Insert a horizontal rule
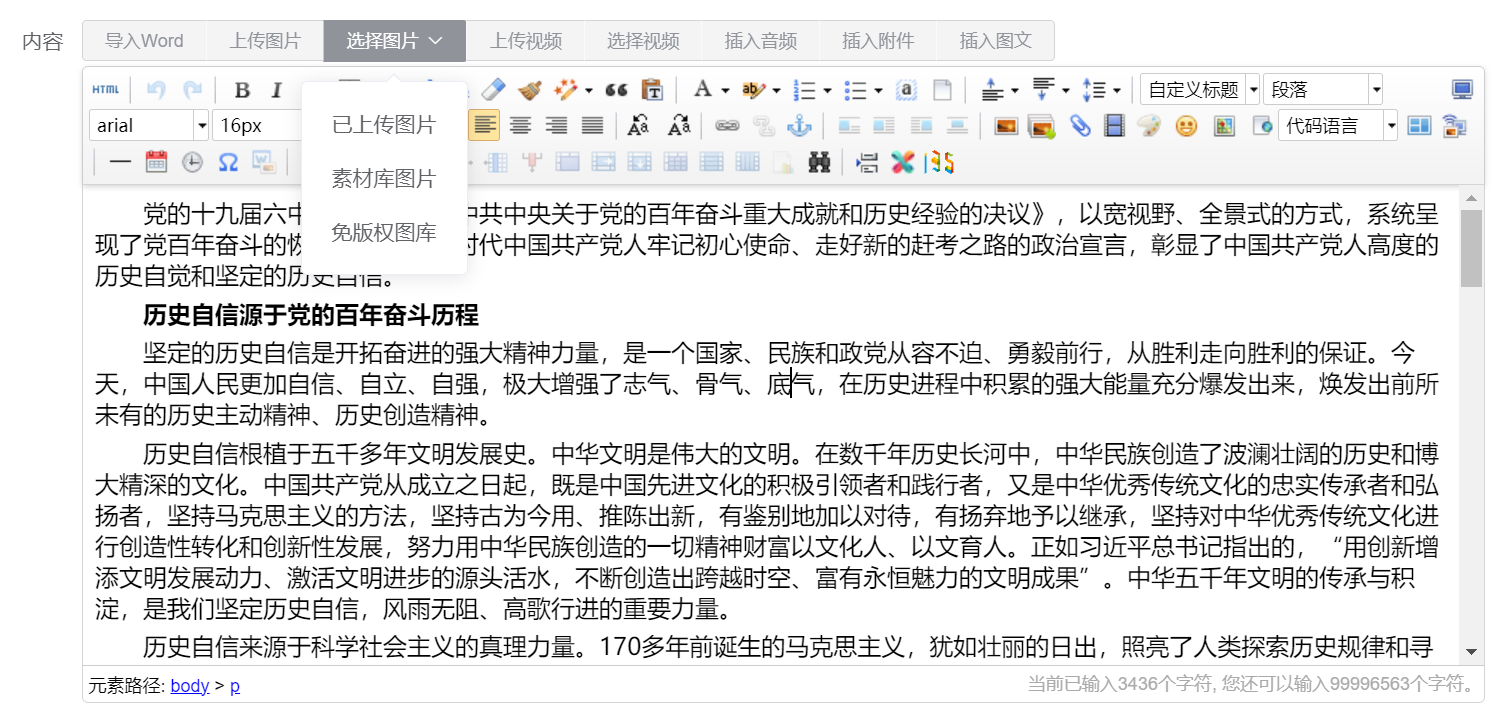Viewport: 1497px width, 718px height. tap(120, 161)
